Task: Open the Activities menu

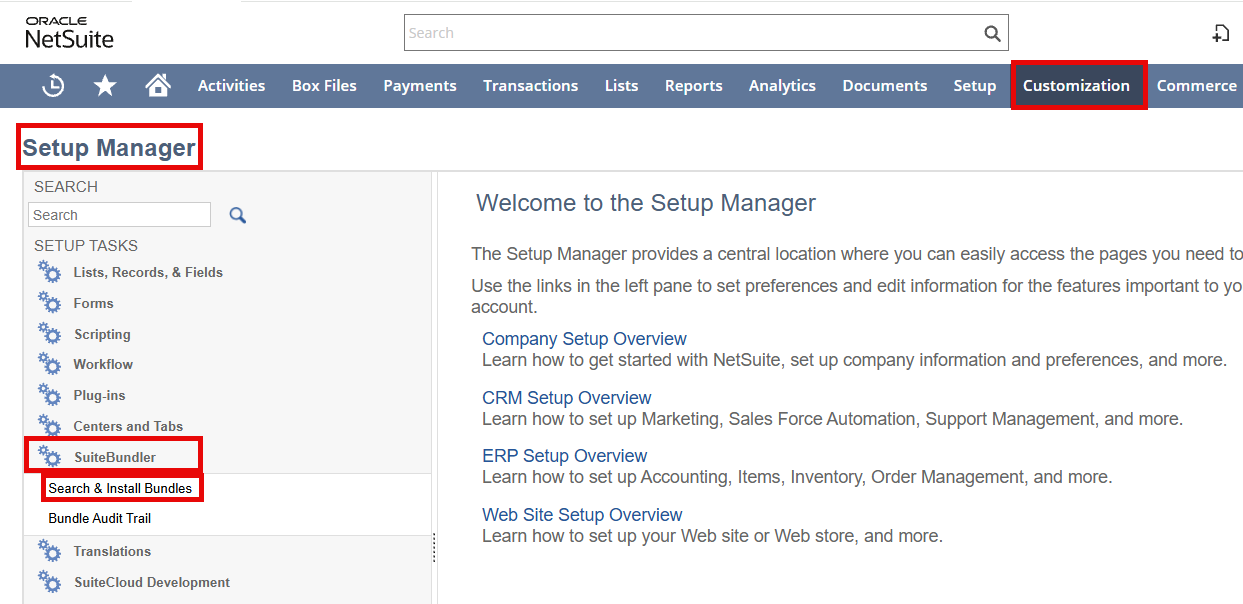Action: coord(231,86)
